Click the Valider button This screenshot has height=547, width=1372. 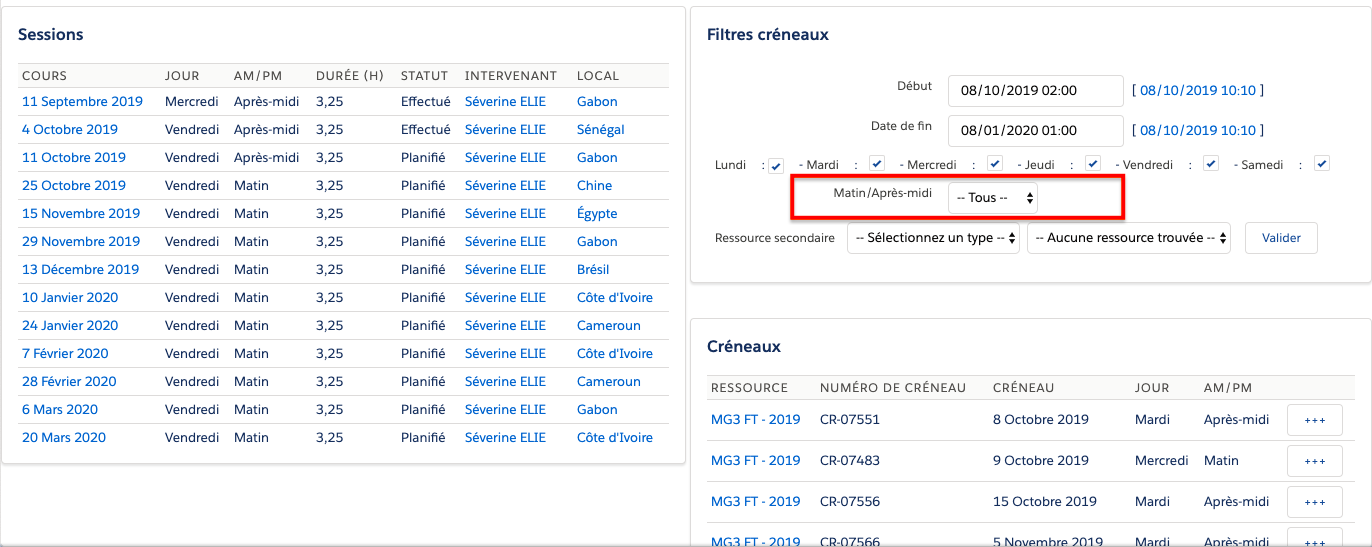(x=1281, y=238)
